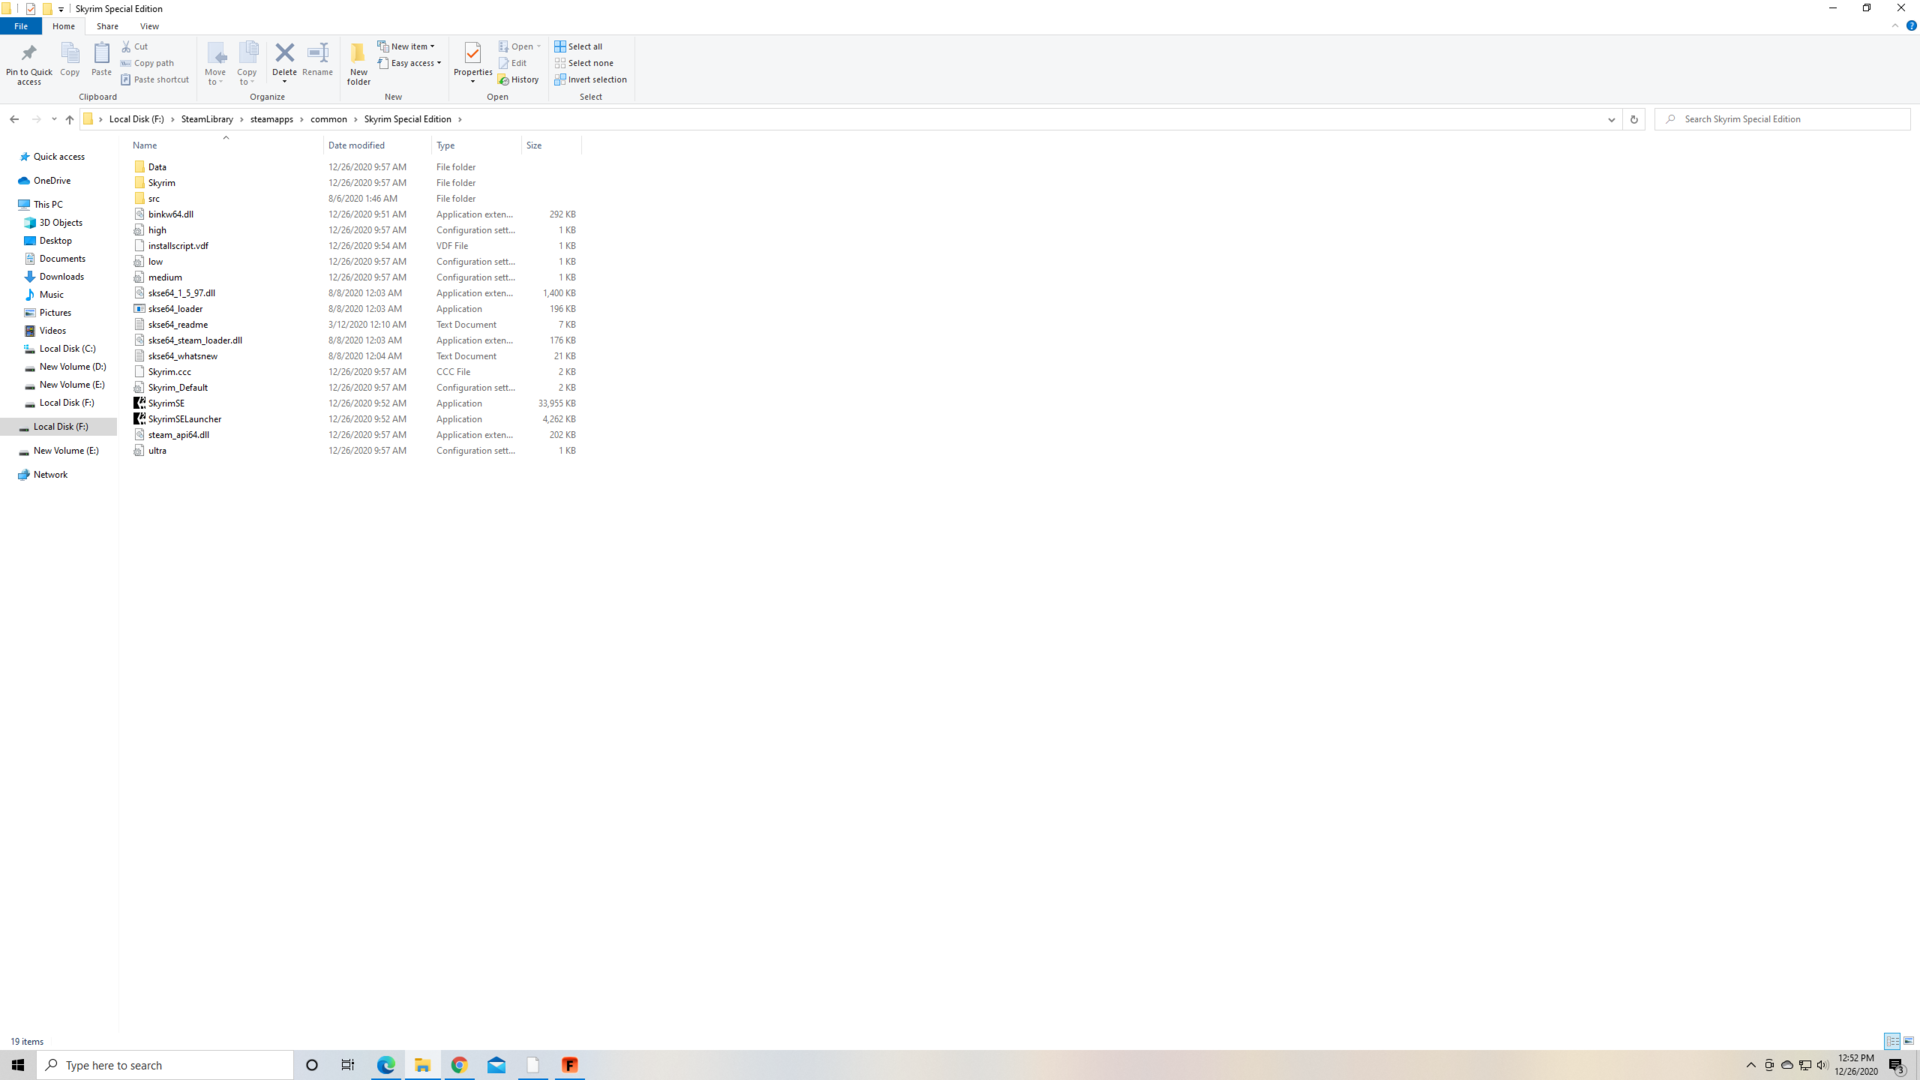Expand the Easy access dropdown
This screenshot has width=1920, height=1080.
tap(409, 63)
